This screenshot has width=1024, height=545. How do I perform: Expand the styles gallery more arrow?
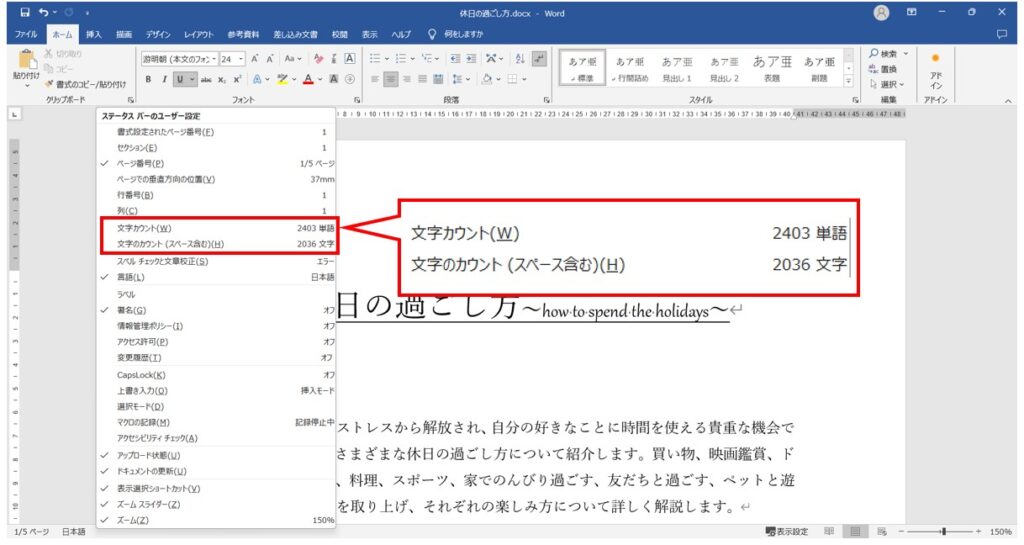pyautogui.click(x=849, y=81)
